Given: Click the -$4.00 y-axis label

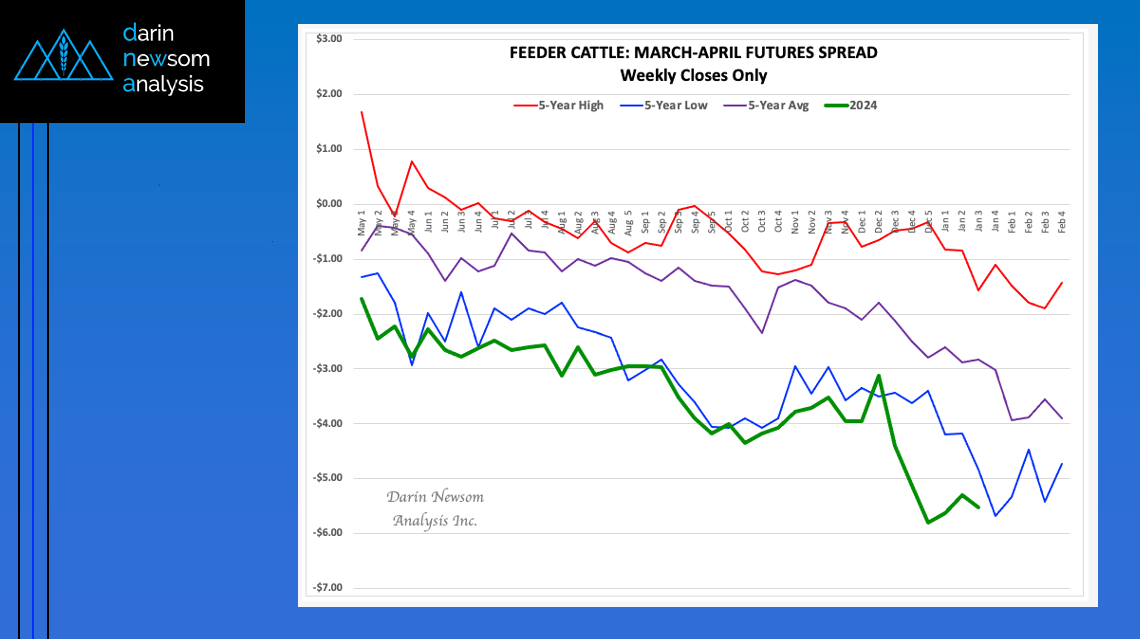Looking at the screenshot, I should pyautogui.click(x=328, y=423).
